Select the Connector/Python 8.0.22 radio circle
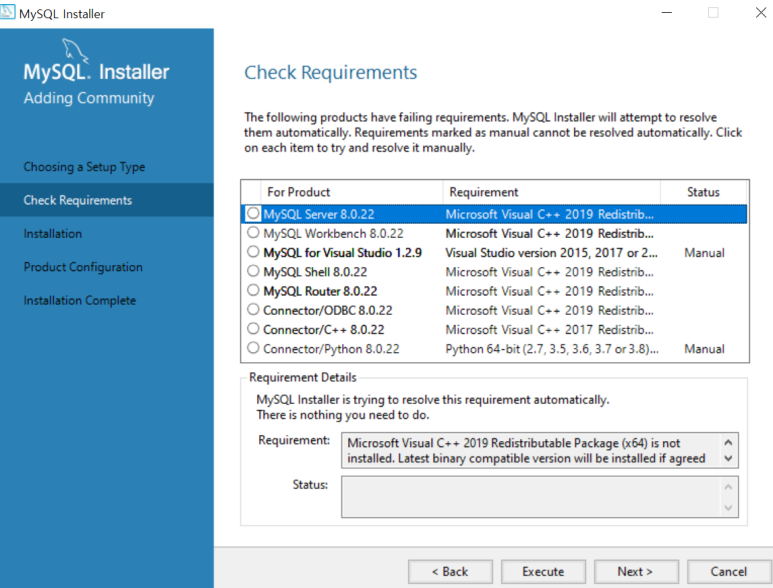 [253, 348]
